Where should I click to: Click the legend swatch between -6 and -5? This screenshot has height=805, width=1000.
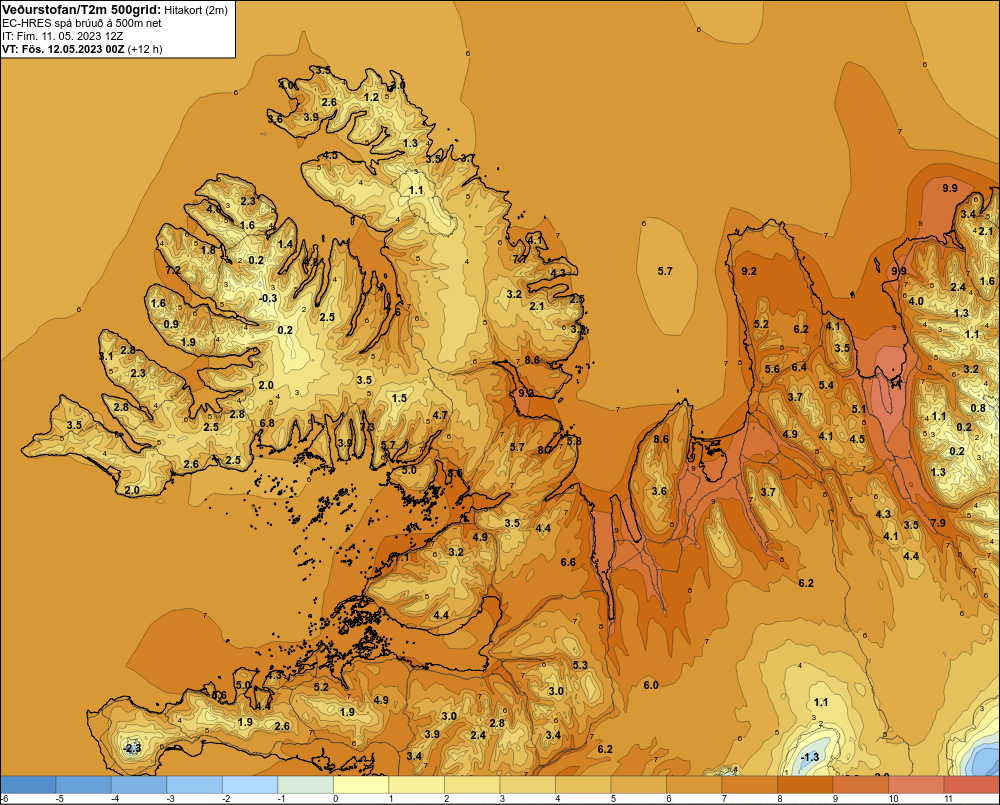click(x=28, y=785)
